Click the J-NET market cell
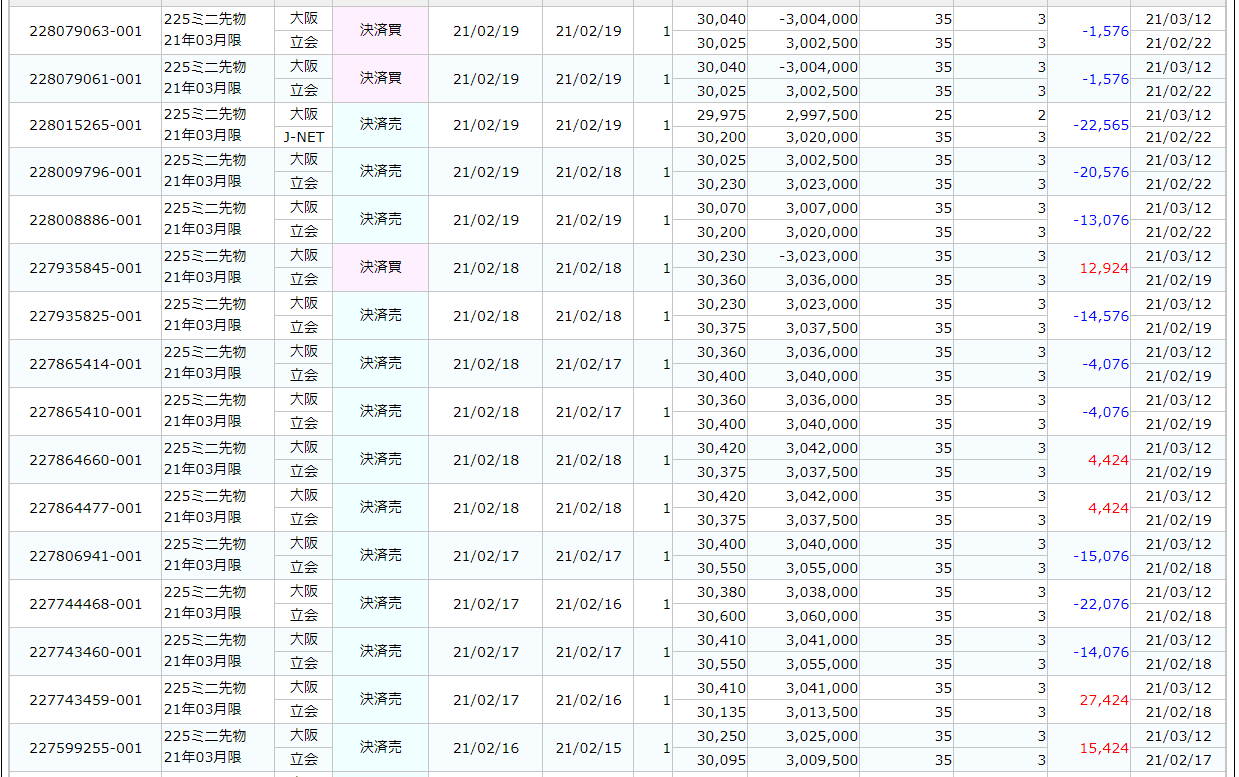Screen dimensions: 1239x777 tap(304, 137)
